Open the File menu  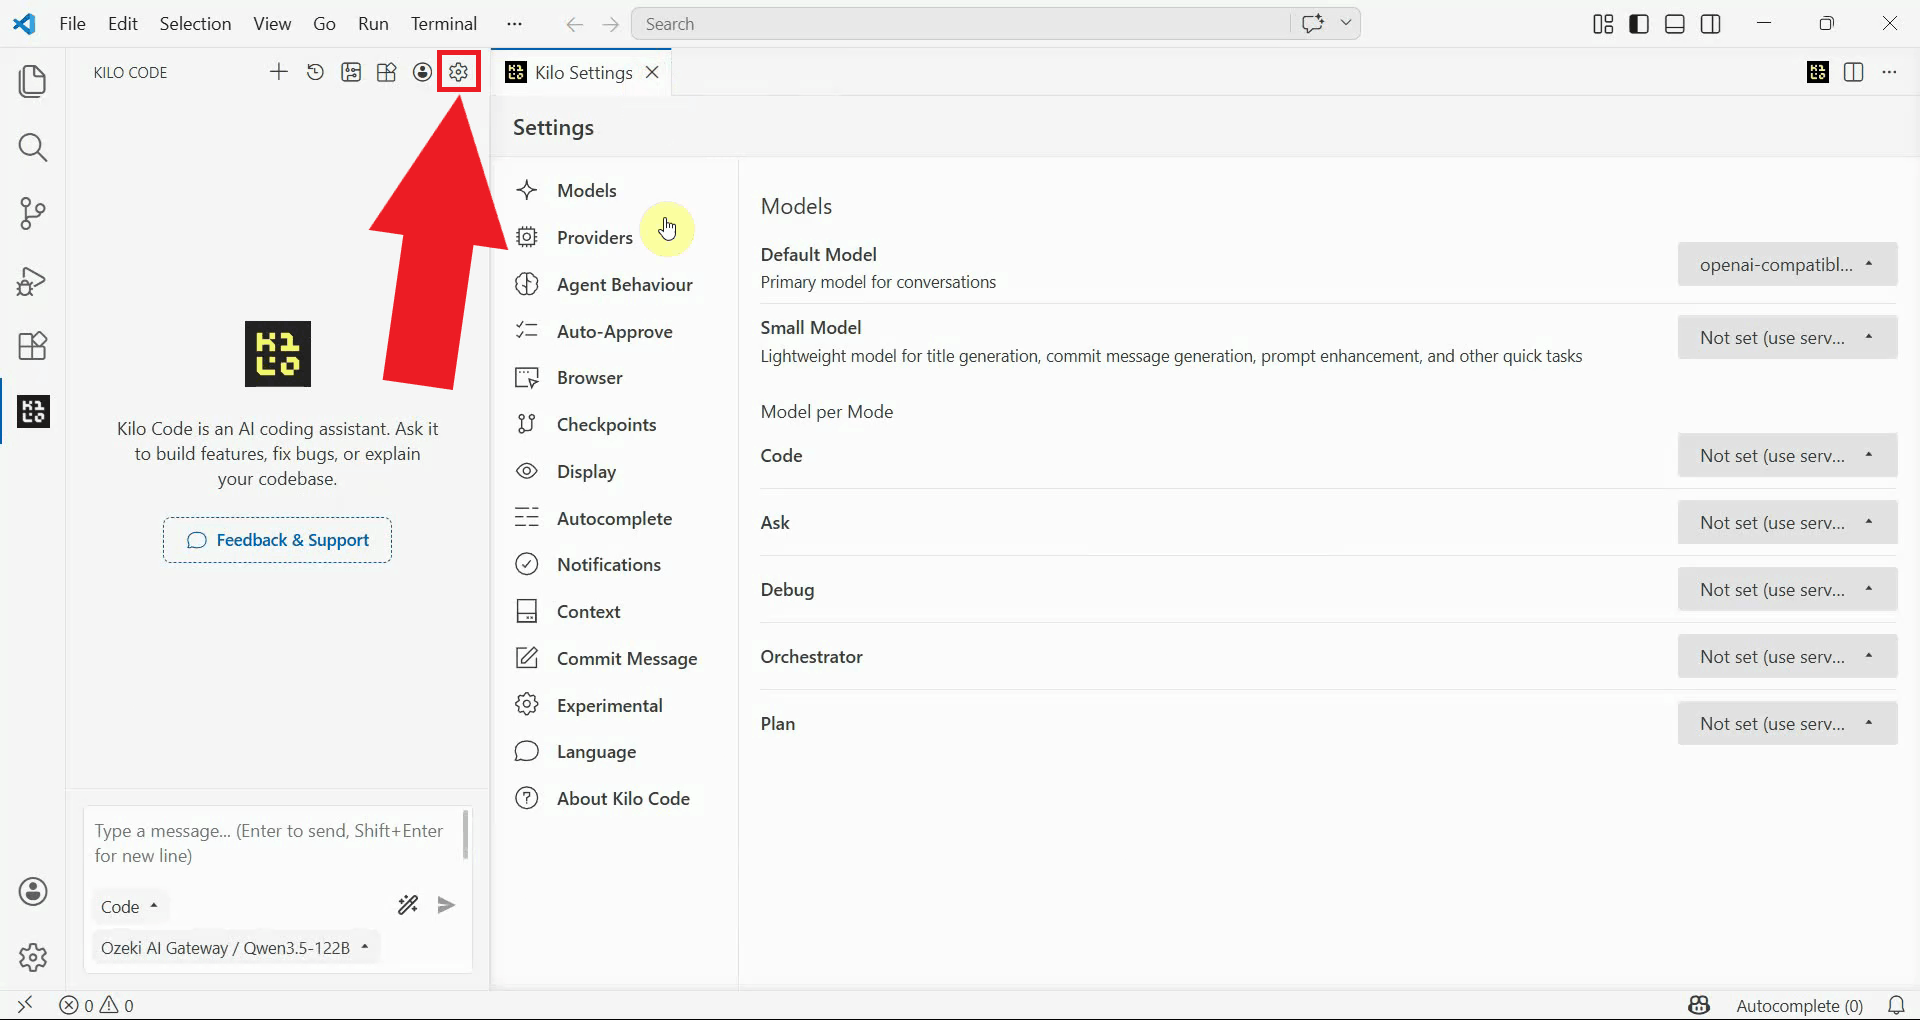pos(72,24)
